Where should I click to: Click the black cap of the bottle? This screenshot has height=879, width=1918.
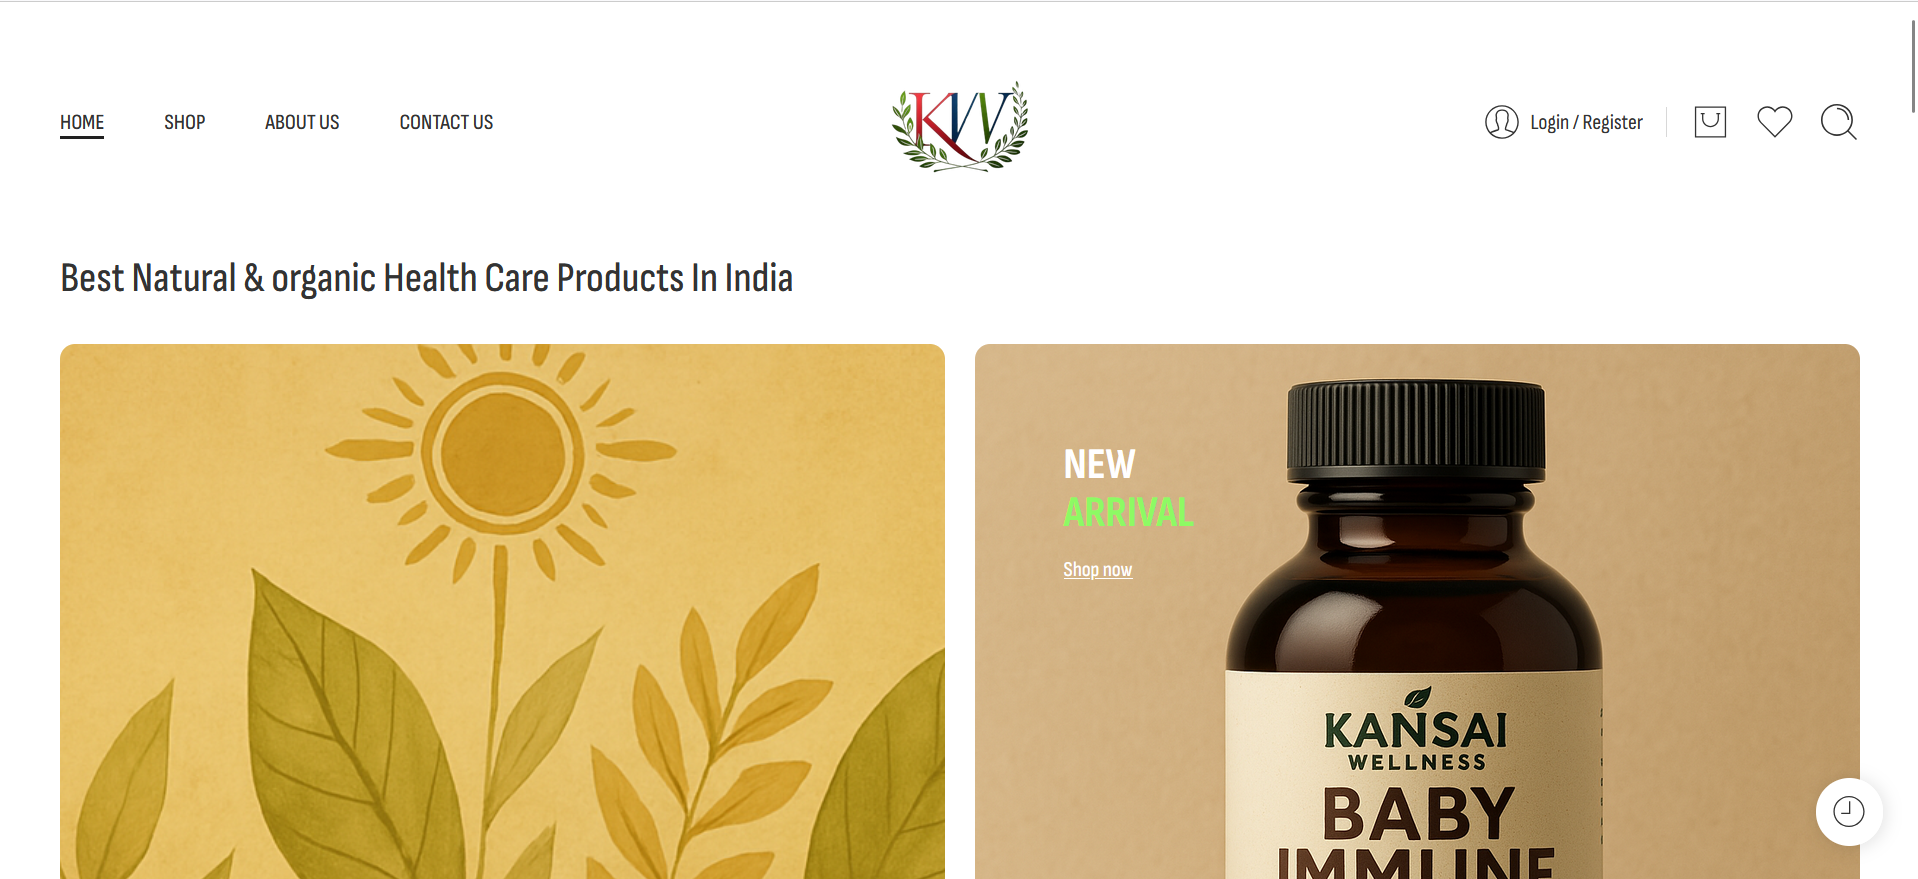[x=1415, y=430]
